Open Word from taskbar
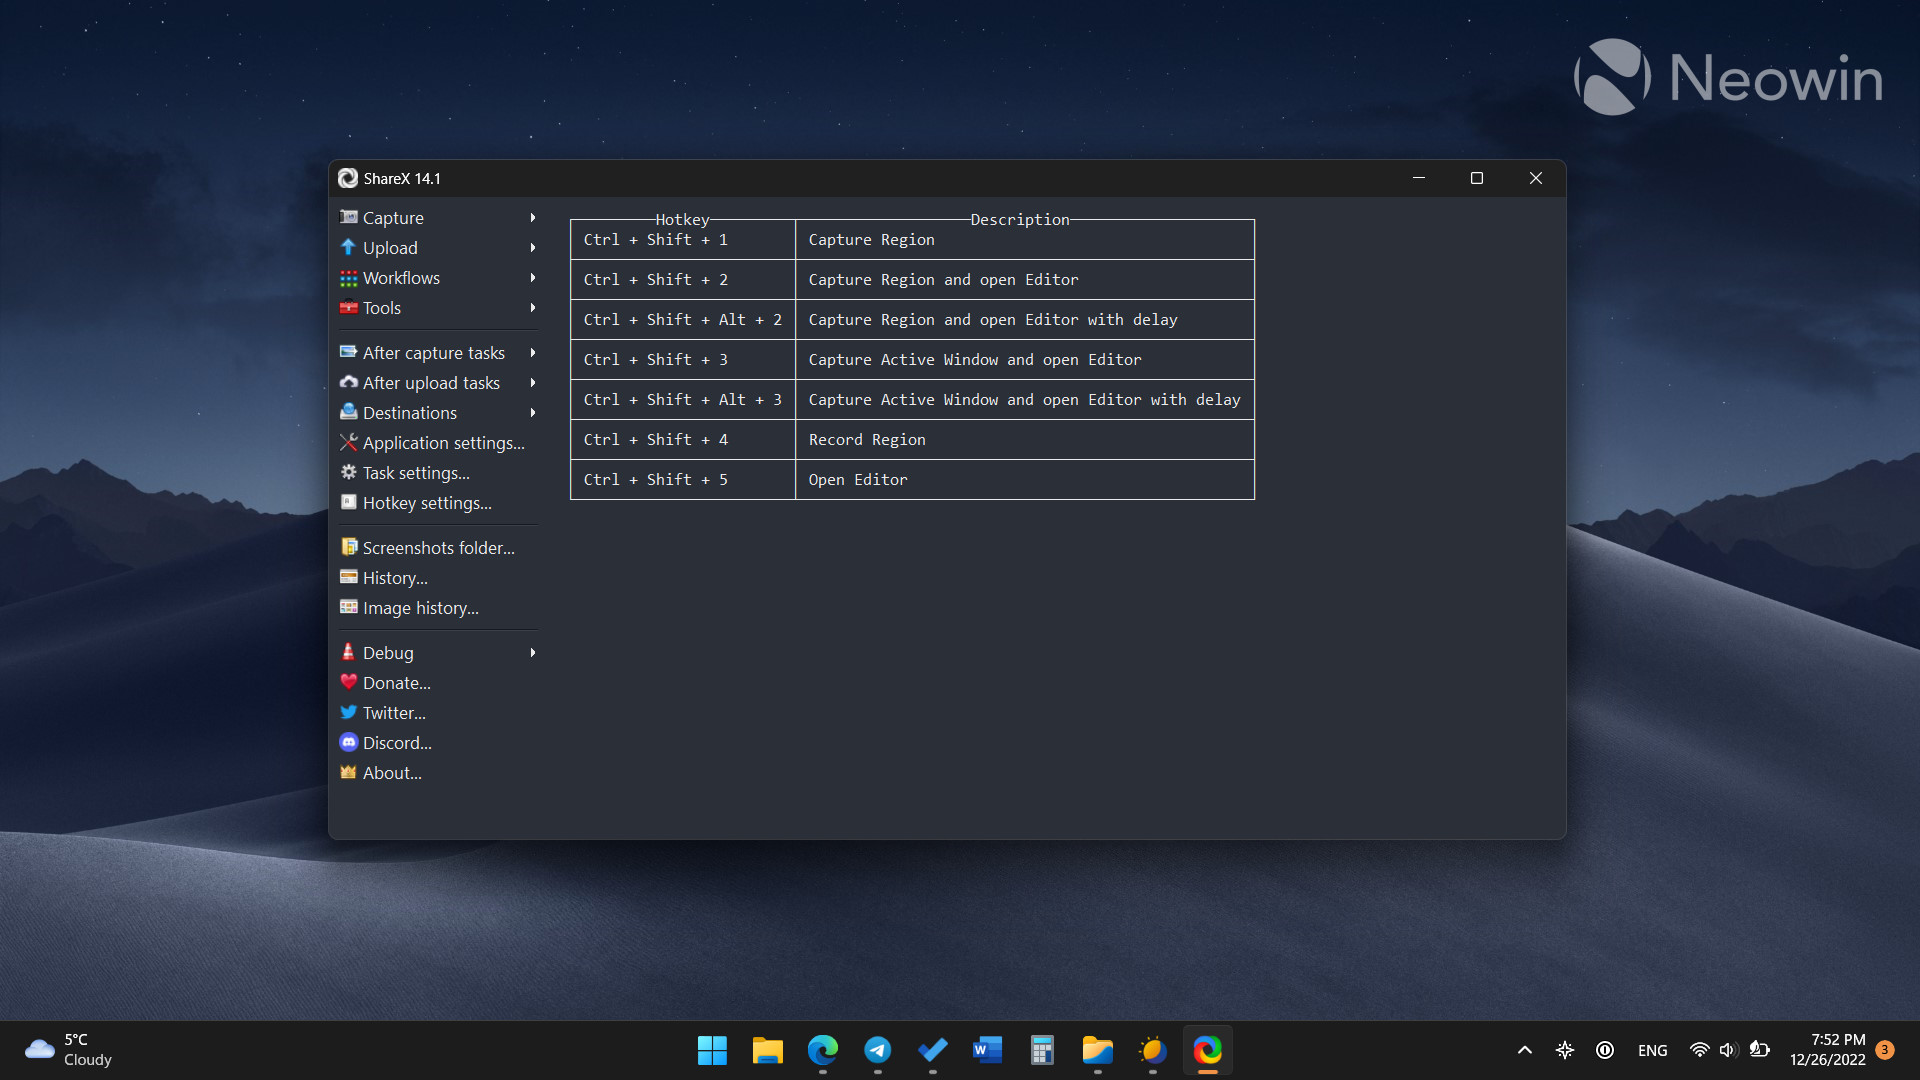The width and height of the screenshot is (1920, 1080). click(987, 1050)
